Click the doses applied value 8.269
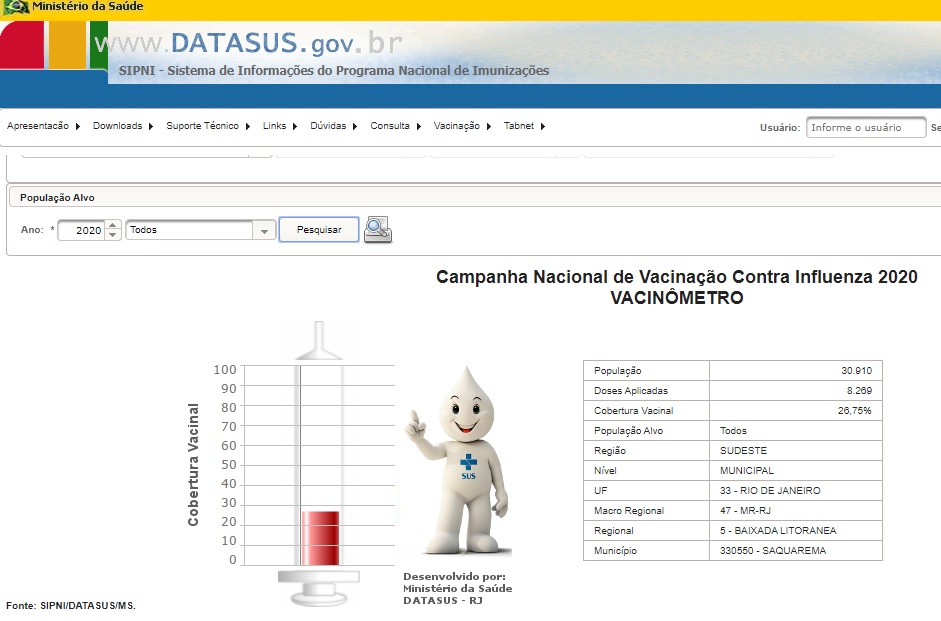Screen dimensions: 941x621 [x=859, y=391]
